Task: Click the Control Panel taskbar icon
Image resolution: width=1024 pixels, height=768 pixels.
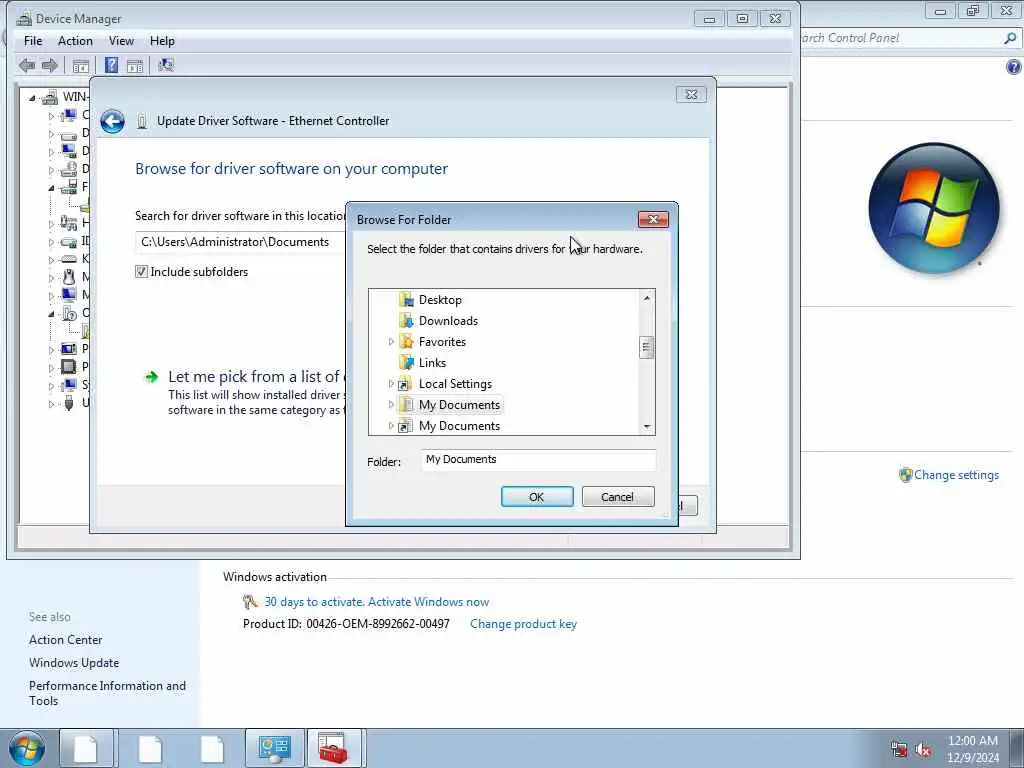Action: pos(274,748)
